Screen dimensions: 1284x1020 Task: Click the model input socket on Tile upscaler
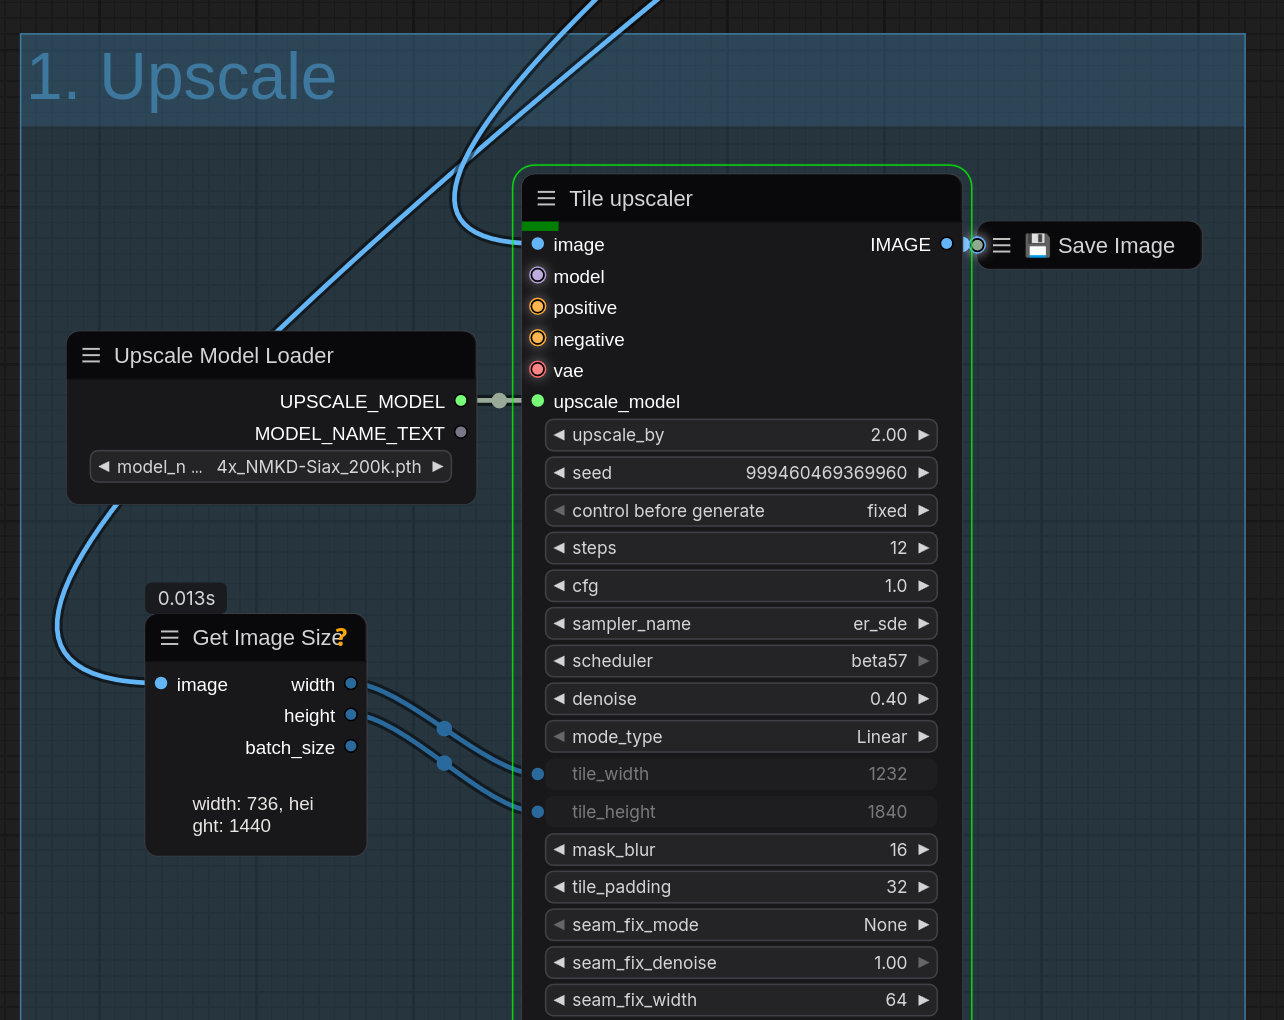(x=538, y=276)
